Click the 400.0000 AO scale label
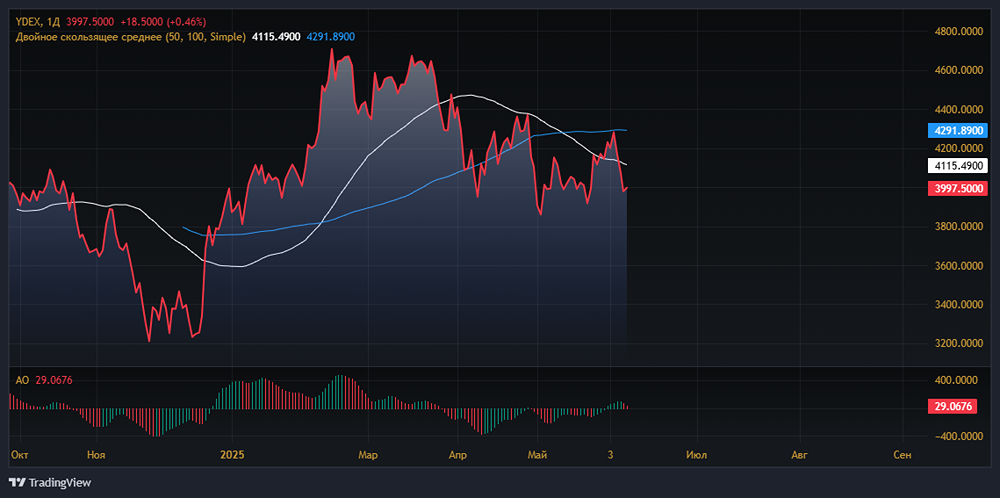This screenshot has width=1000, height=498. click(x=956, y=381)
